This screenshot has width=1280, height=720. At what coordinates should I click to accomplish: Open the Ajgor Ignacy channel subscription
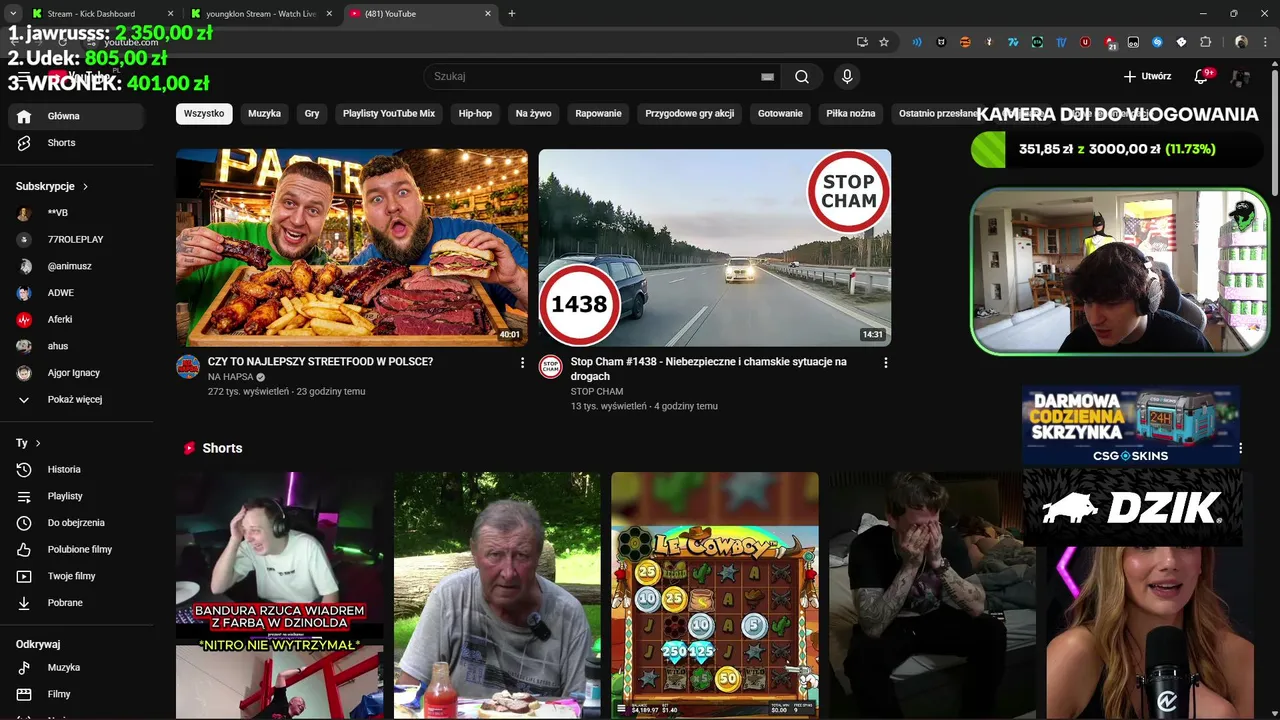click(78, 373)
